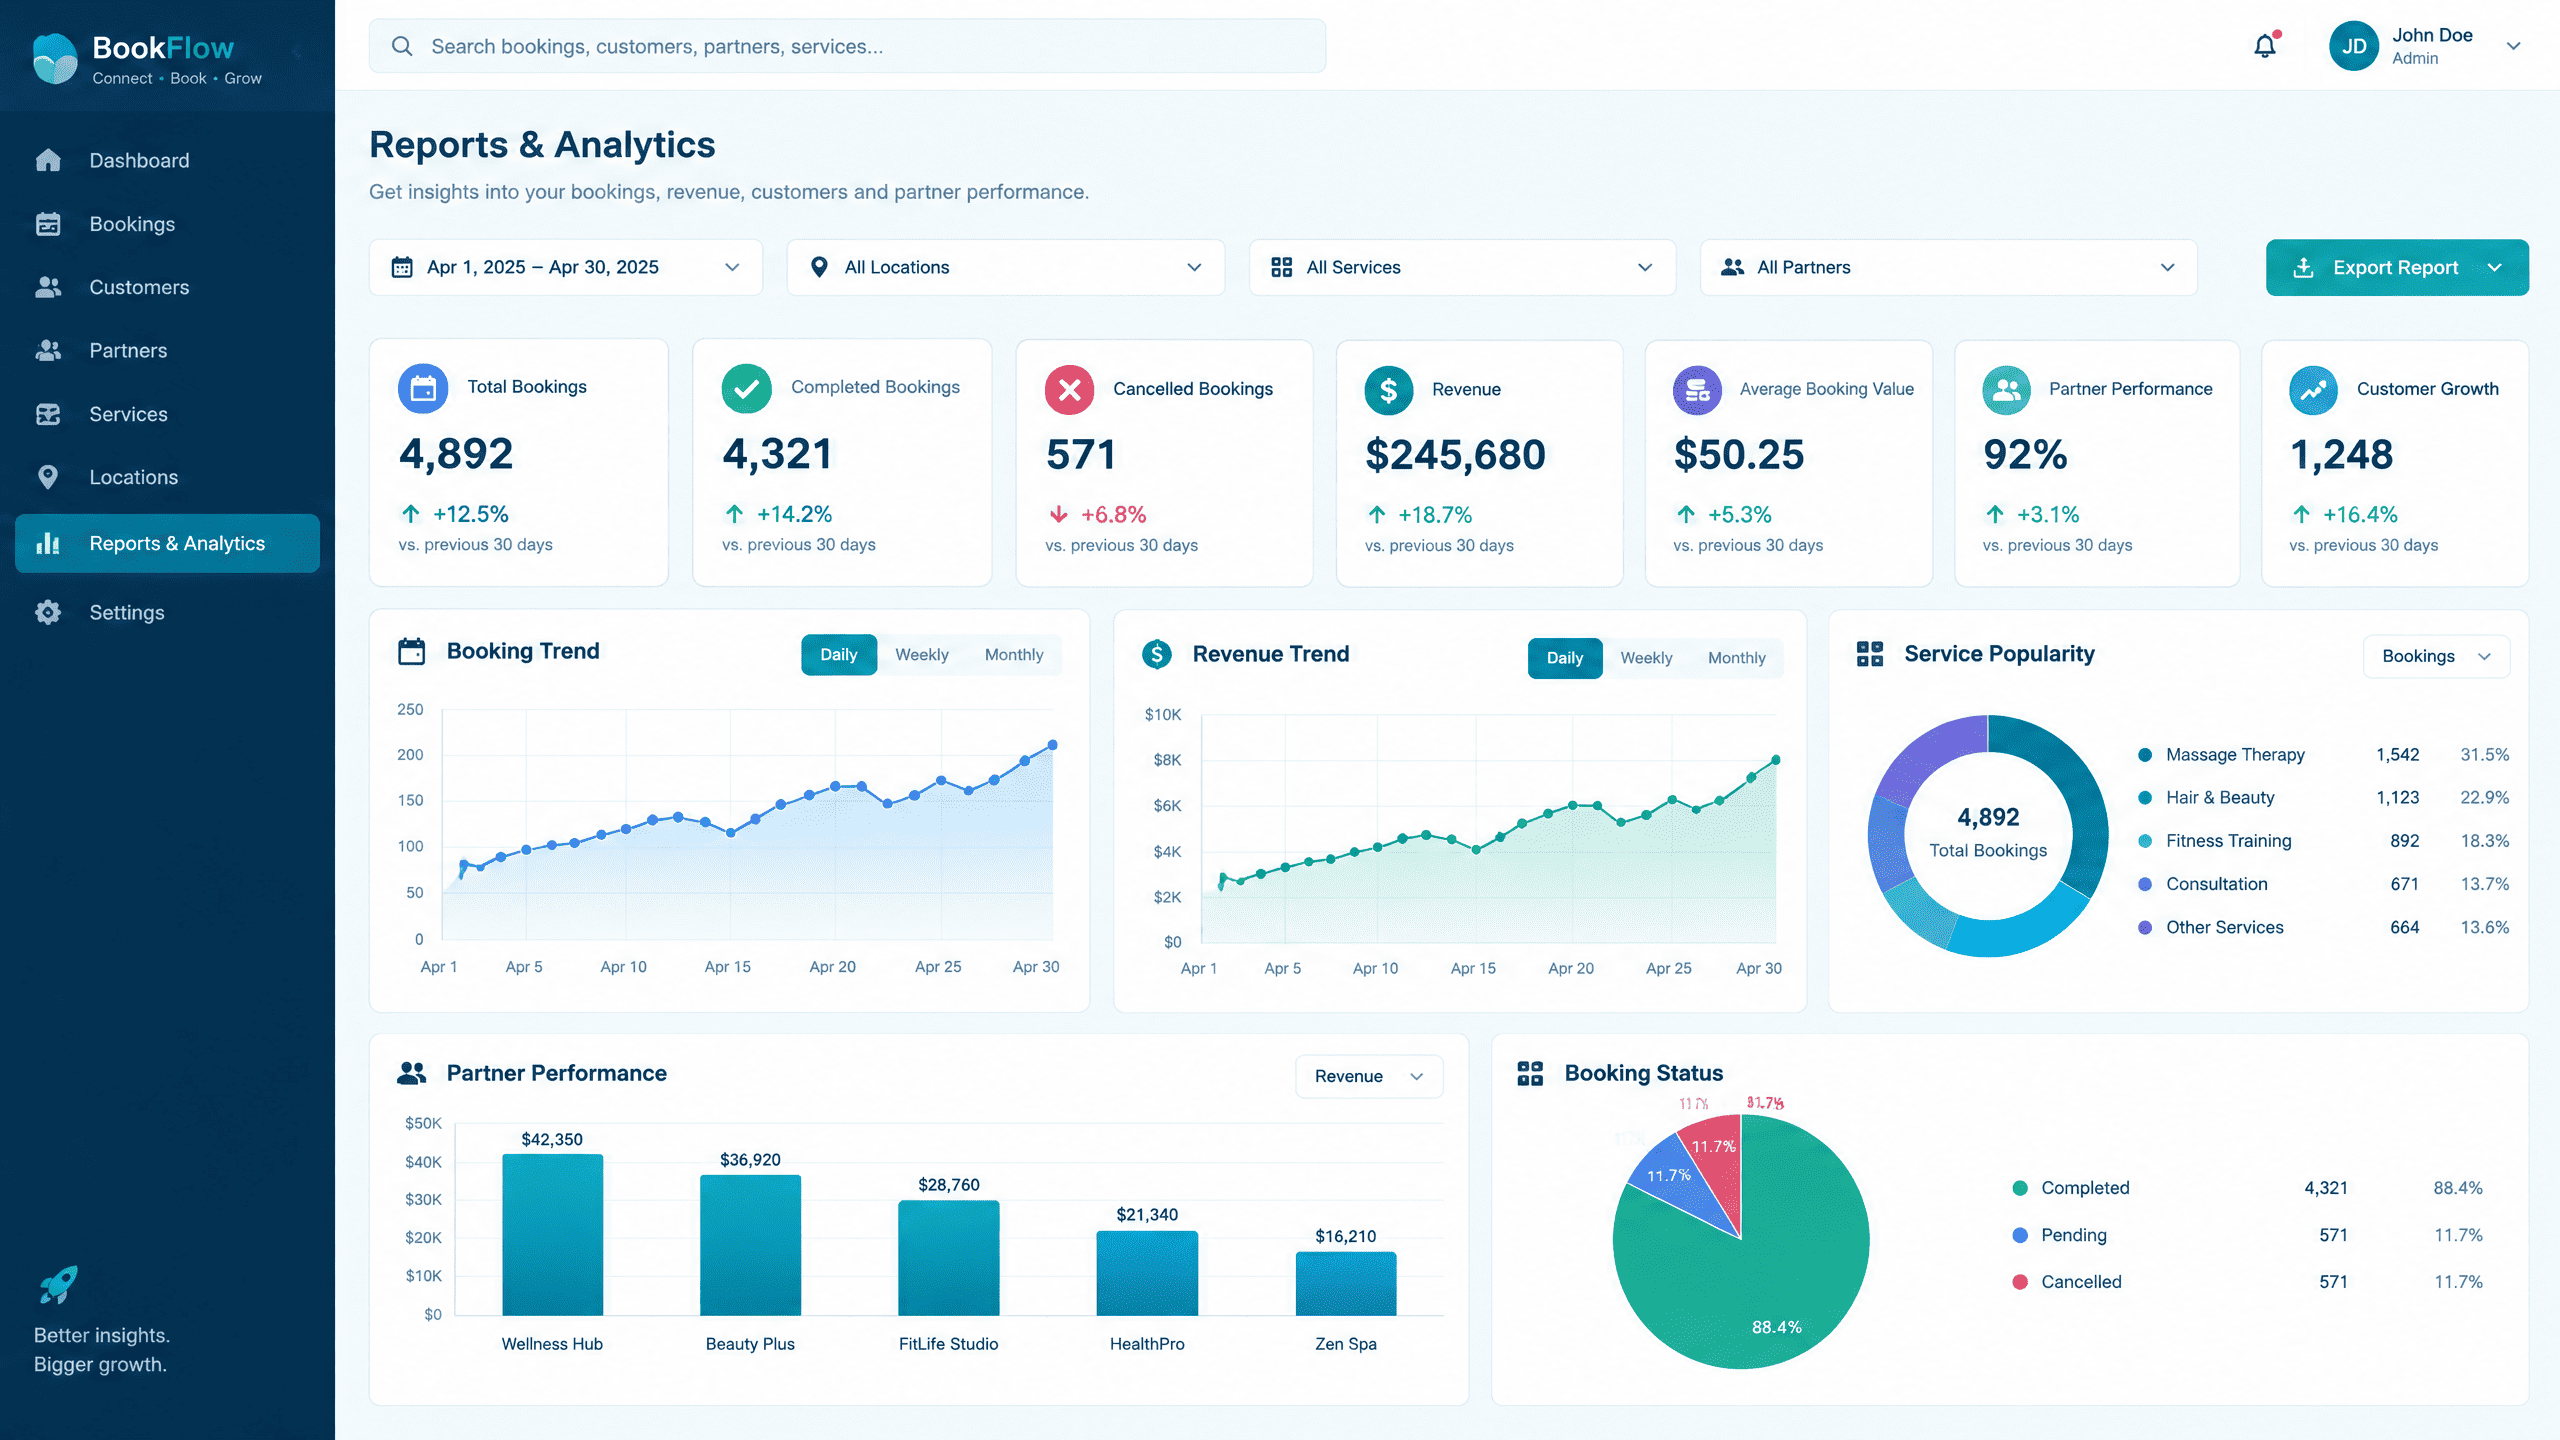Click the rocket icon in sidebar footer
The width and height of the screenshot is (2560, 1440).
click(58, 1284)
